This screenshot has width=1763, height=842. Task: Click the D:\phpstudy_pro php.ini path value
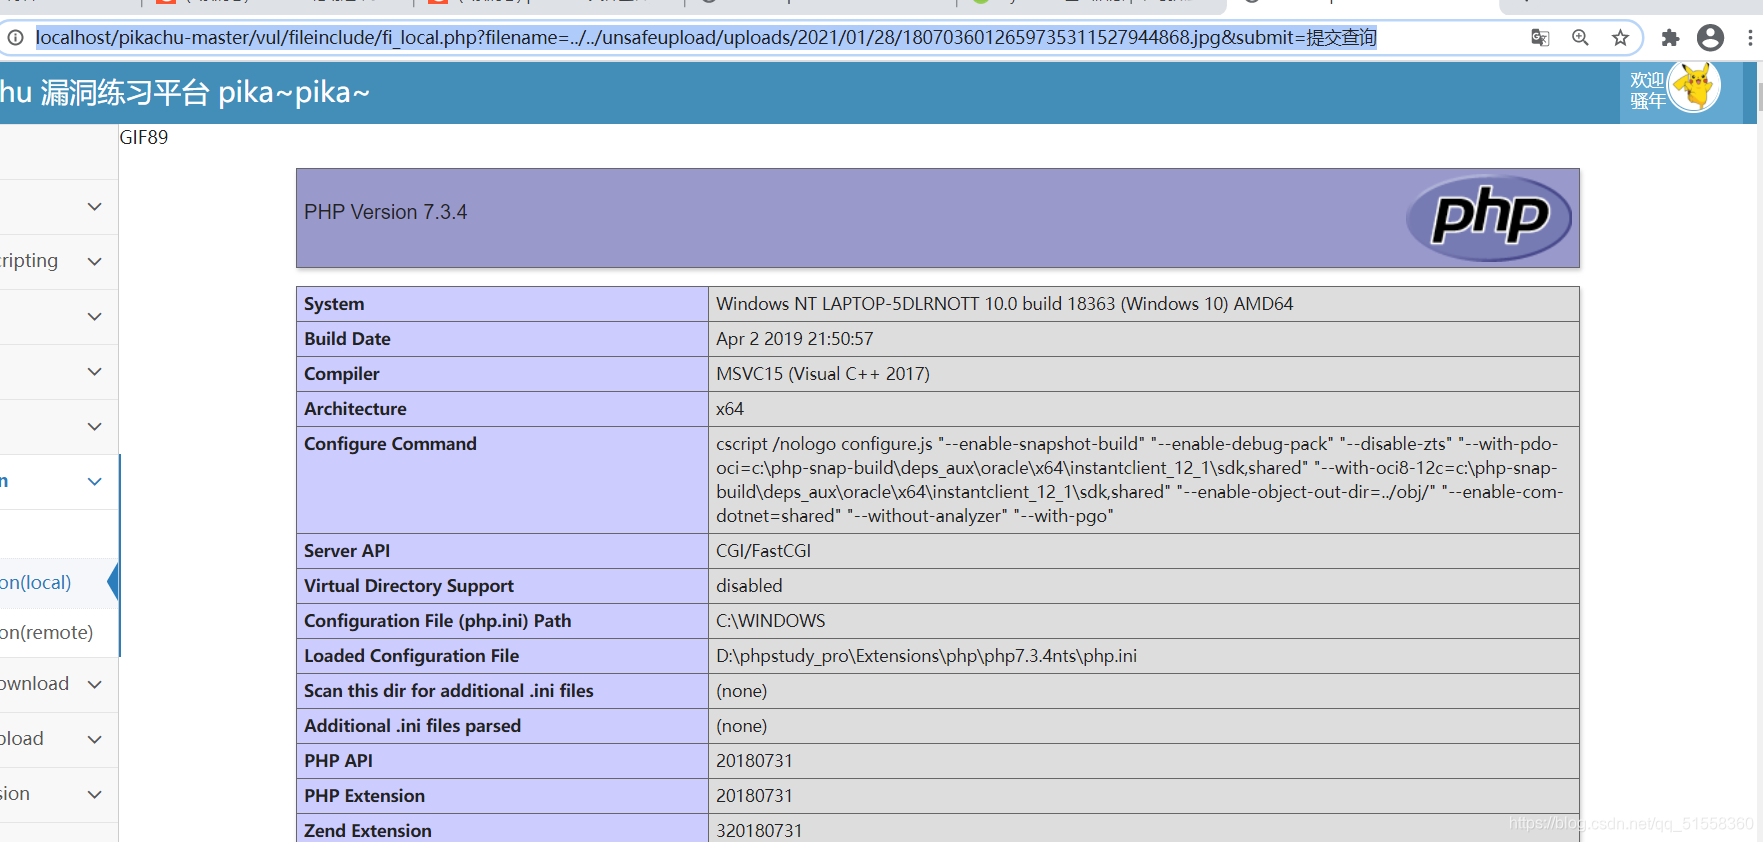(x=926, y=656)
